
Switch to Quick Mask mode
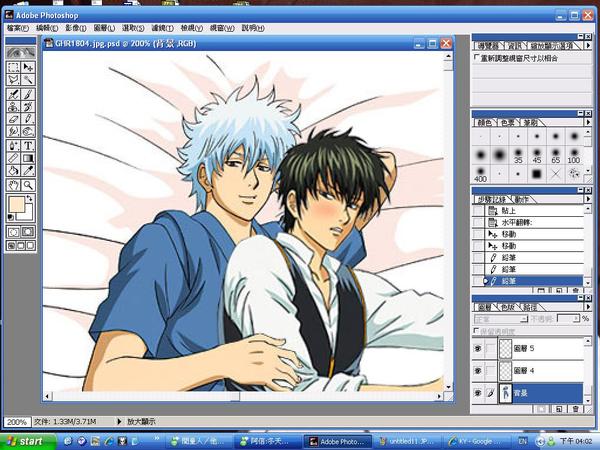28,232
